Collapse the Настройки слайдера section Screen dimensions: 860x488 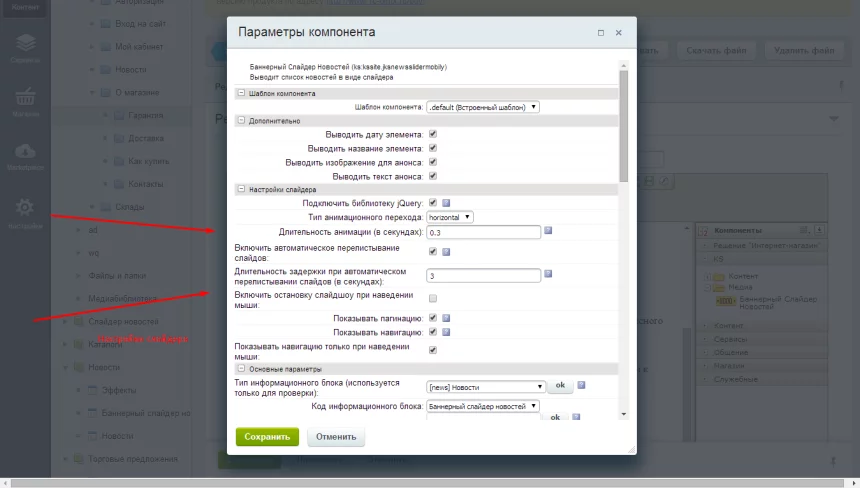(241, 189)
